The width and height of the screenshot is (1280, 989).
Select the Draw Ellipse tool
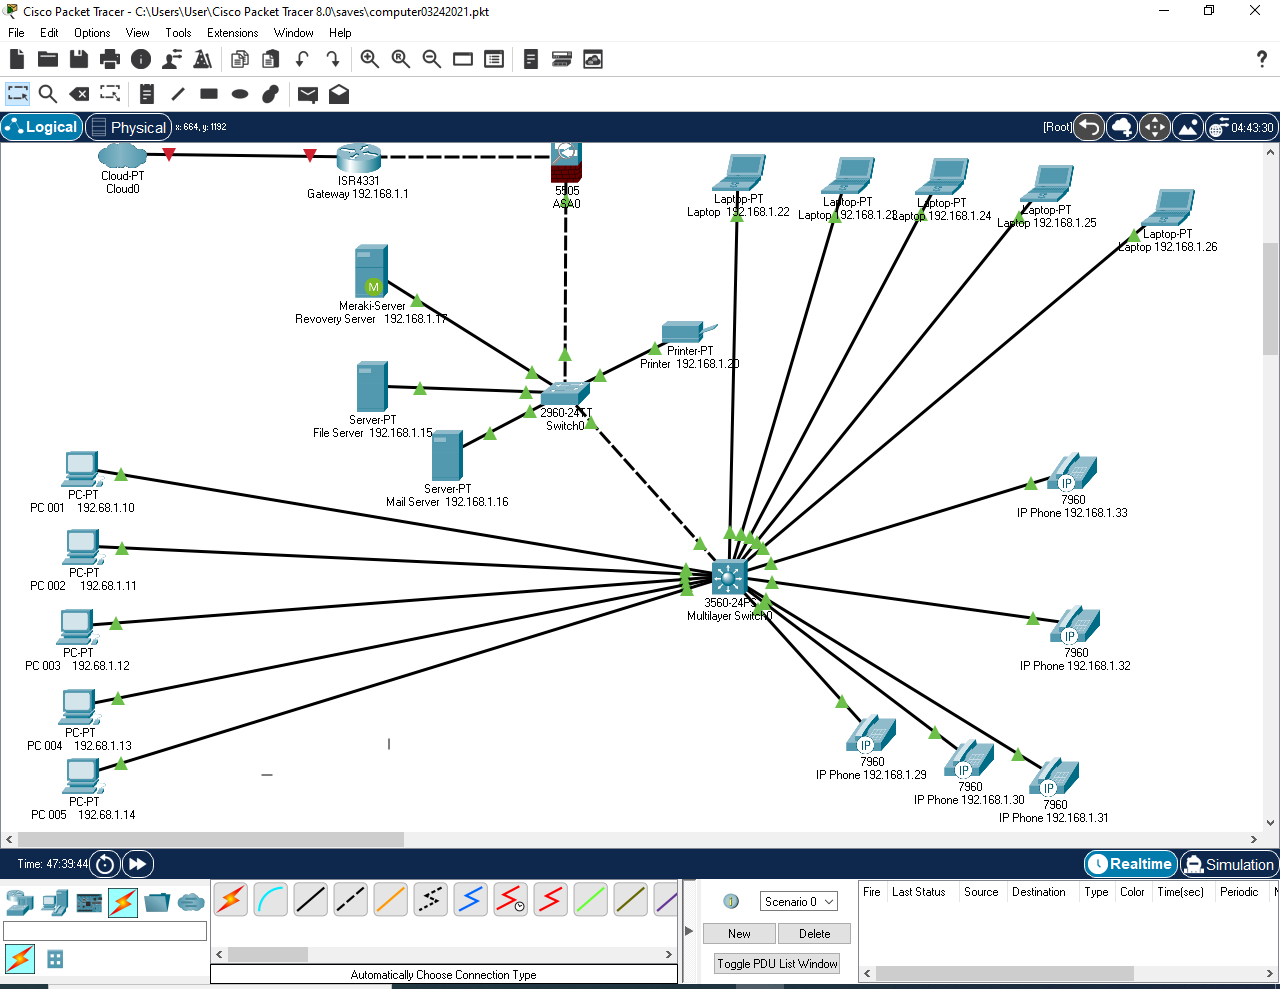pyautogui.click(x=240, y=94)
